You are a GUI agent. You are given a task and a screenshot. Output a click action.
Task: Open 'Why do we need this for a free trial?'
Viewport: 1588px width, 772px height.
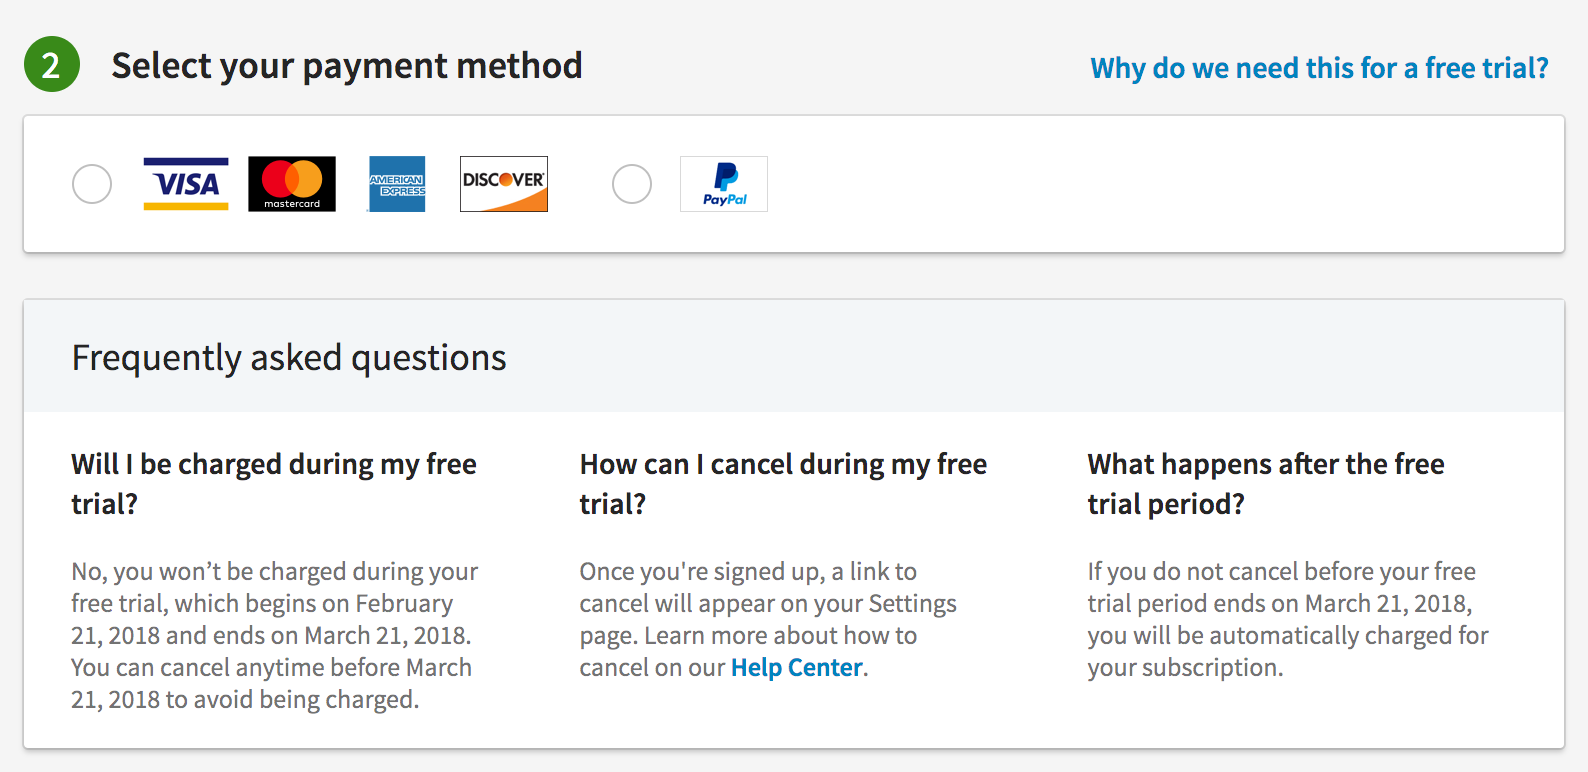tap(1319, 68)
